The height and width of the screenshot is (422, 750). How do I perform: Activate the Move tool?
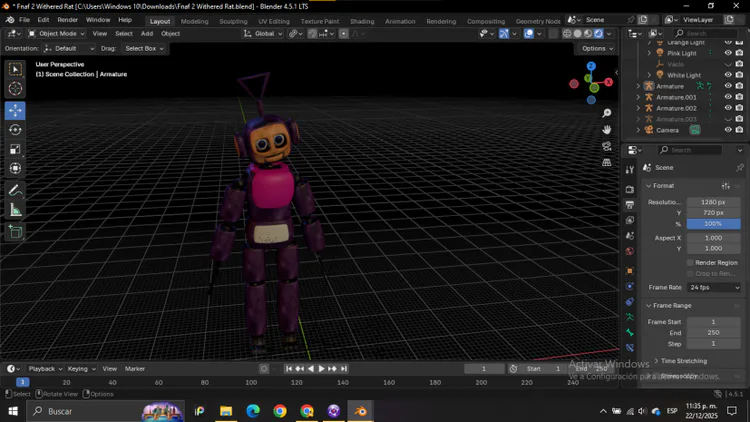[15, 111]
